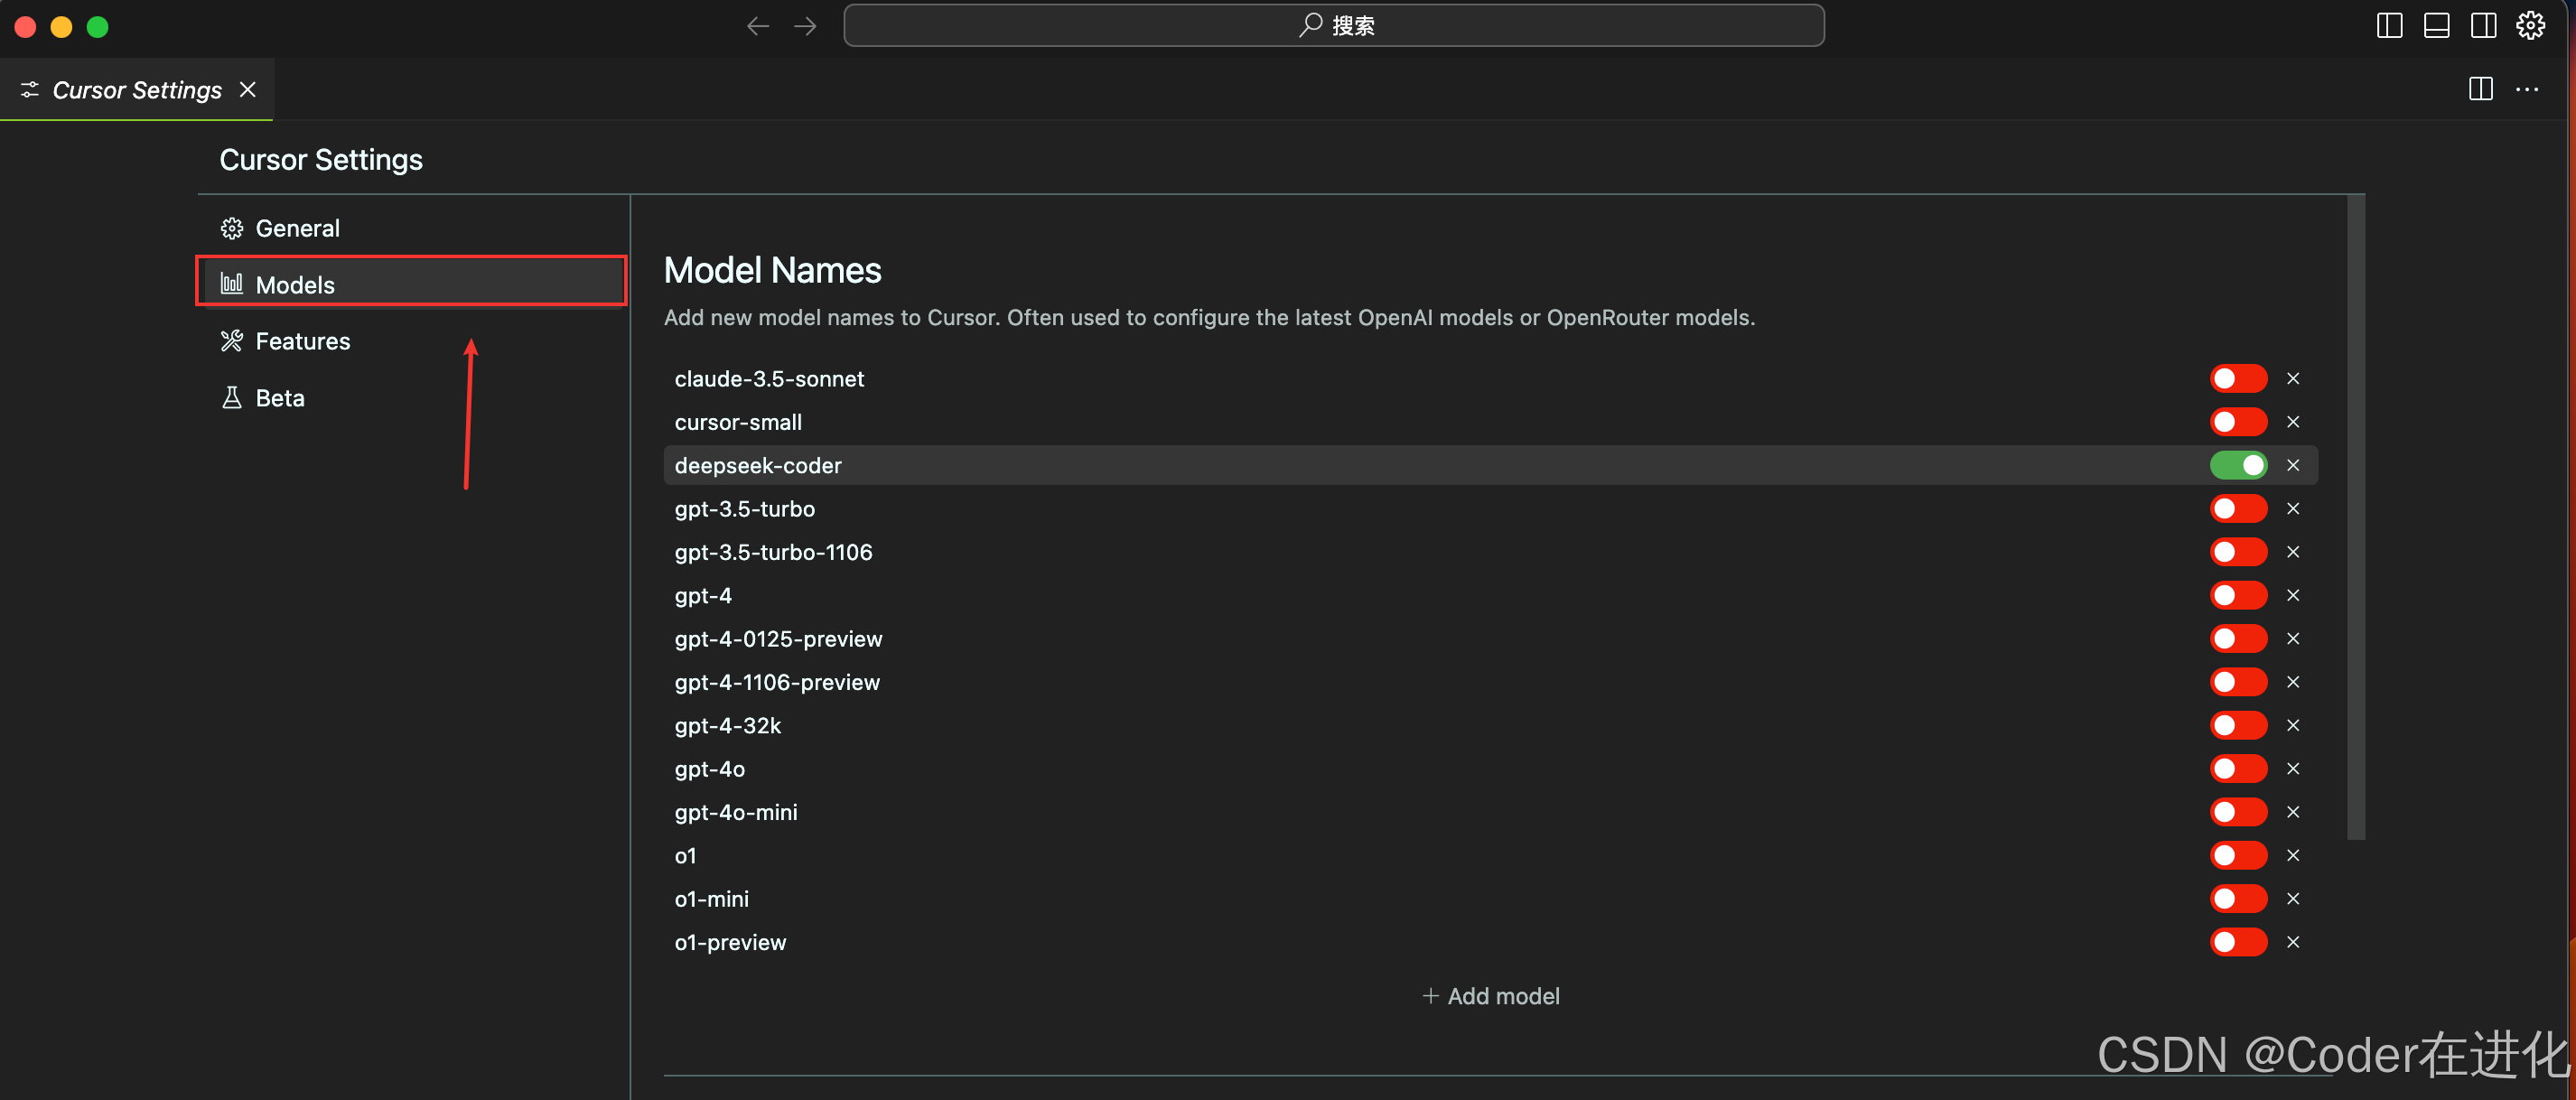The image size is (2576, 1100).
Task: Open the Beta settings section
Action: [x=279, y=398]
